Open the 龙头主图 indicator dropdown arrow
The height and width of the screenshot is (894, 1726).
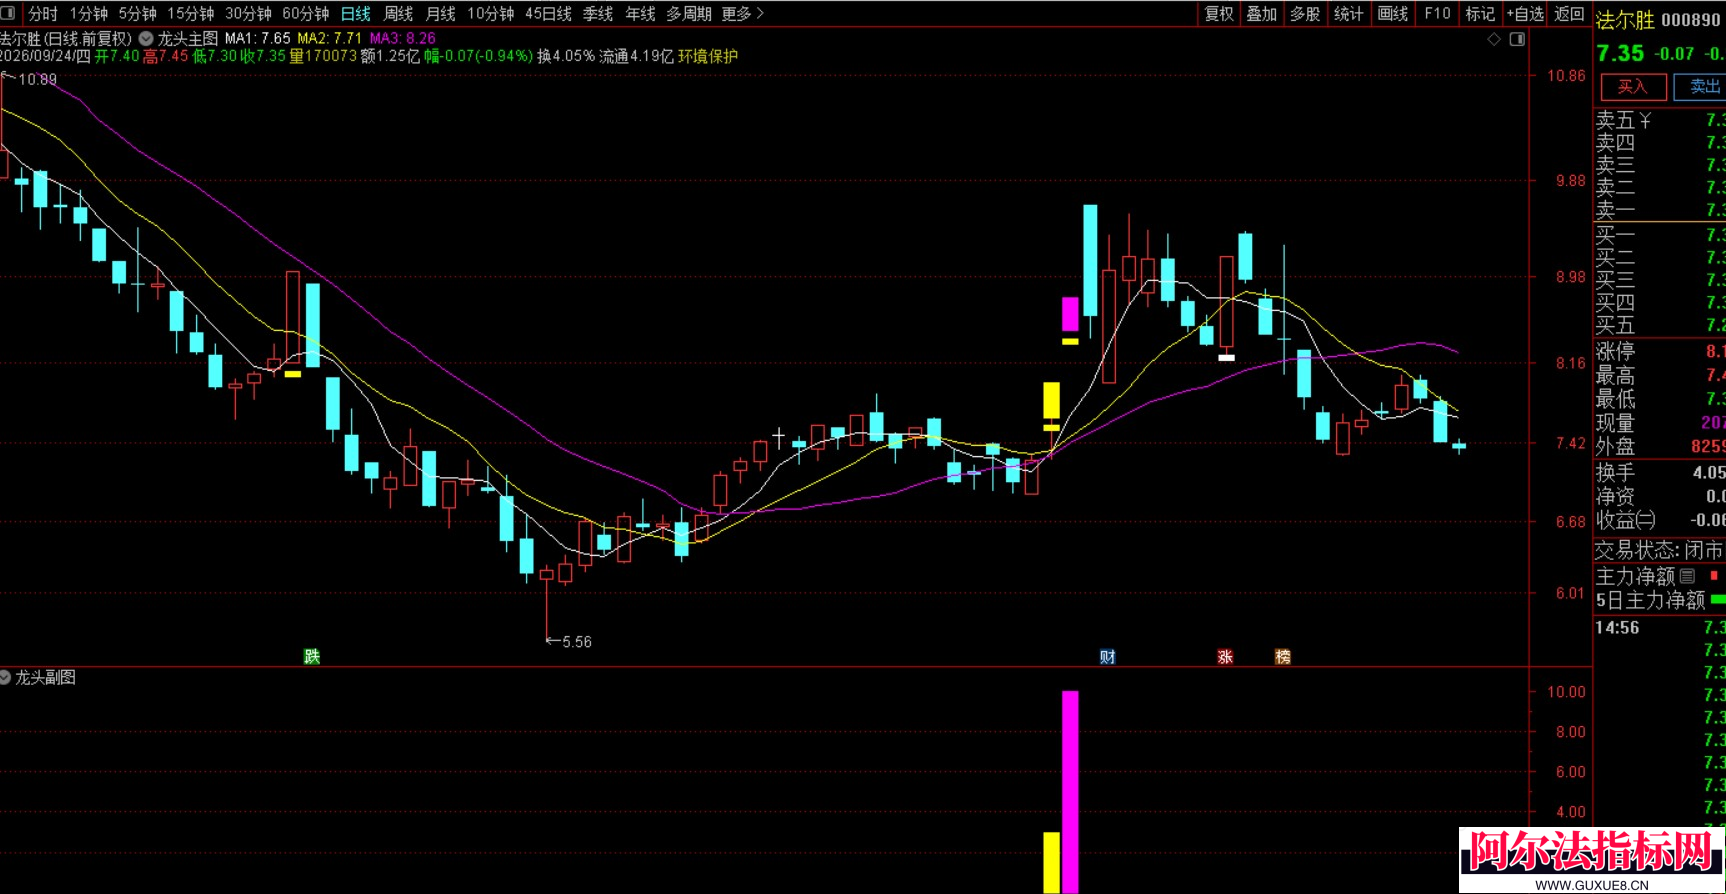146,39
